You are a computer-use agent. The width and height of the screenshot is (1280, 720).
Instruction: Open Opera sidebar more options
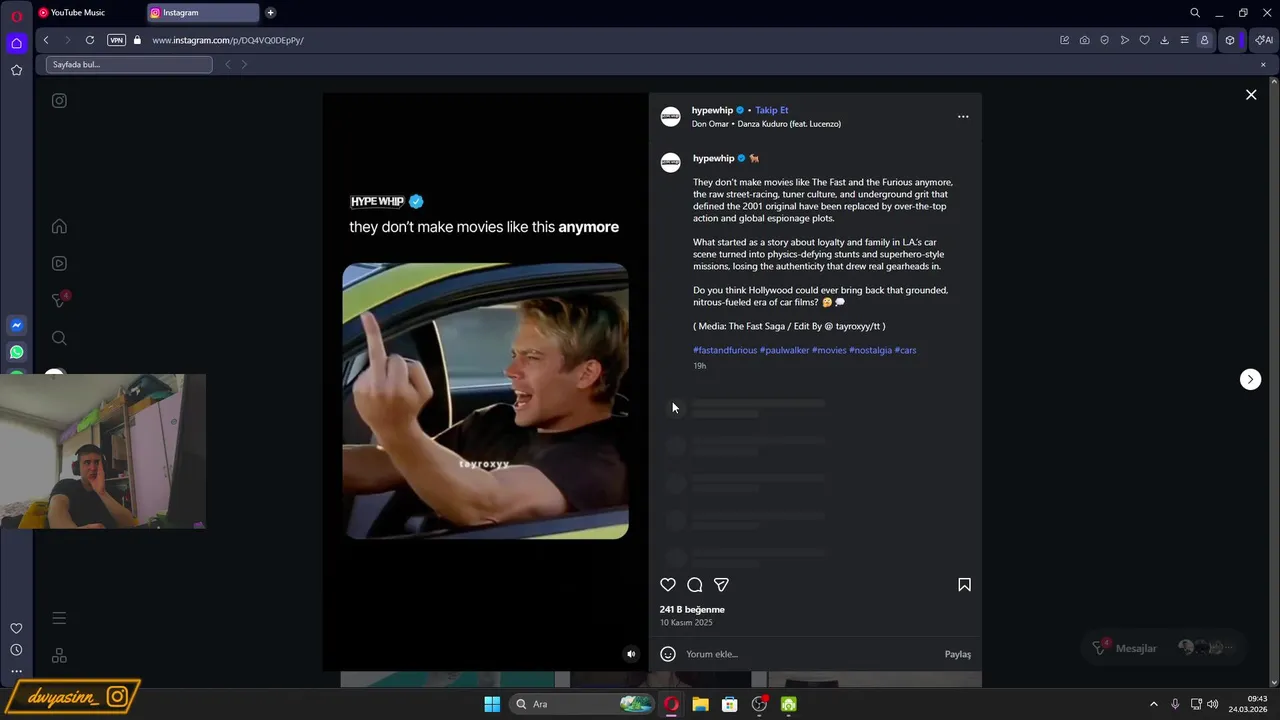pyautogui.click(x=16, y=671)
